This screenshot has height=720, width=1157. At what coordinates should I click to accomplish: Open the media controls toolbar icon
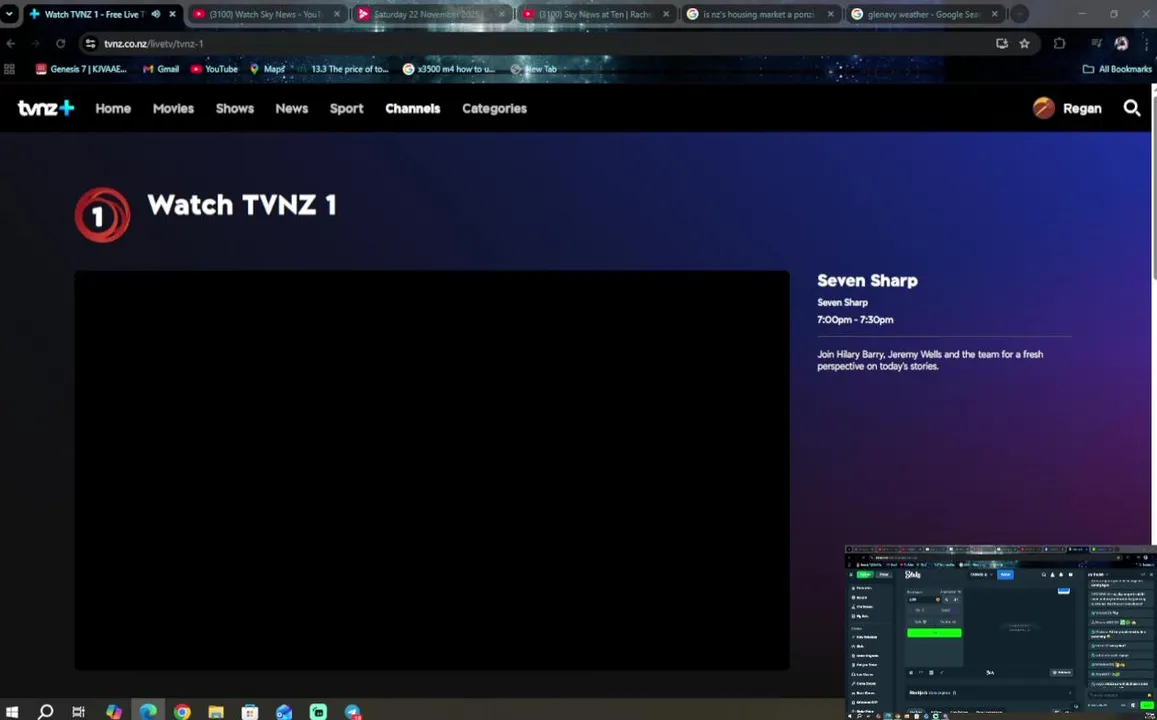coord(1096,44)
